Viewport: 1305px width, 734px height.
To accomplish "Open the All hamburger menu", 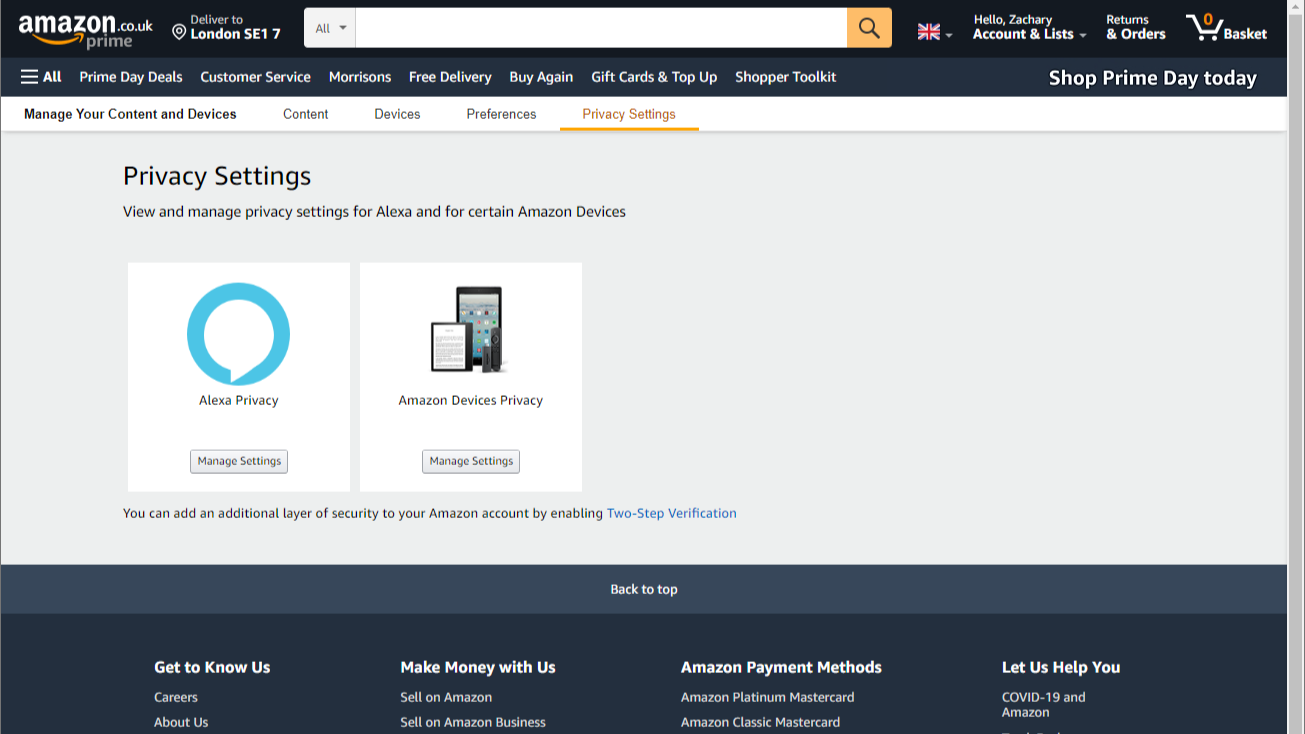I will coord(41,77).
